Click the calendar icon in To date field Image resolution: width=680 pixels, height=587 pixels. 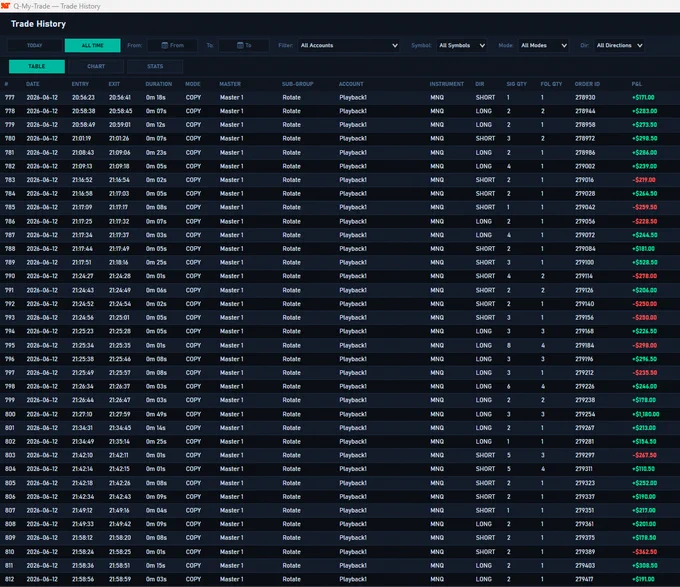pyautogui.click(x=240, y=45)
